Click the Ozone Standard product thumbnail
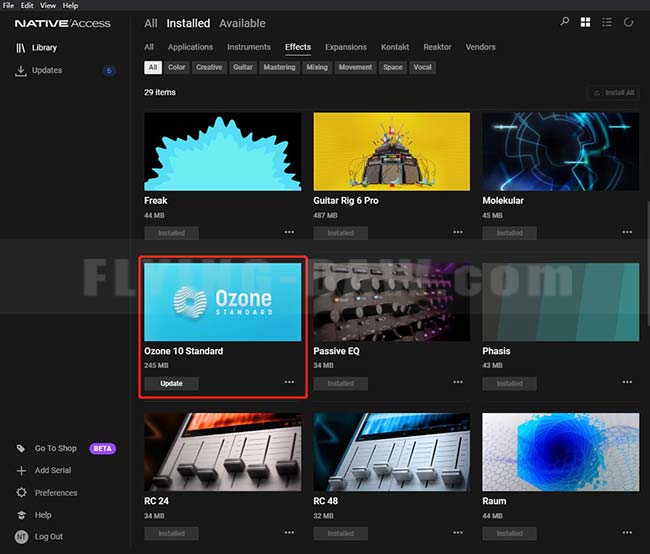650x554 pixels. [223, 302]
